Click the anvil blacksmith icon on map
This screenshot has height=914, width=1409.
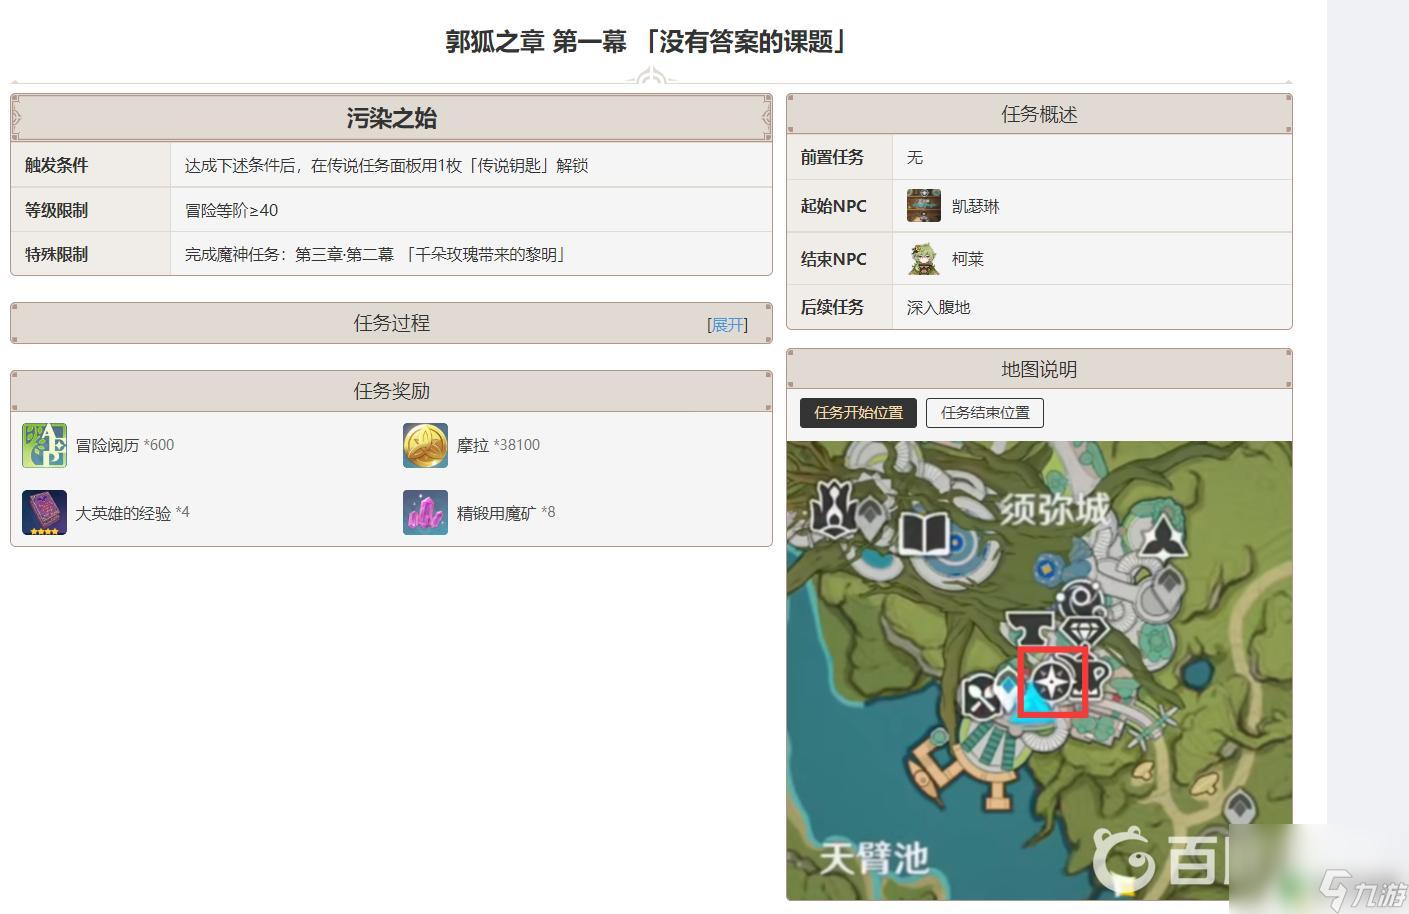(1032, 628)
